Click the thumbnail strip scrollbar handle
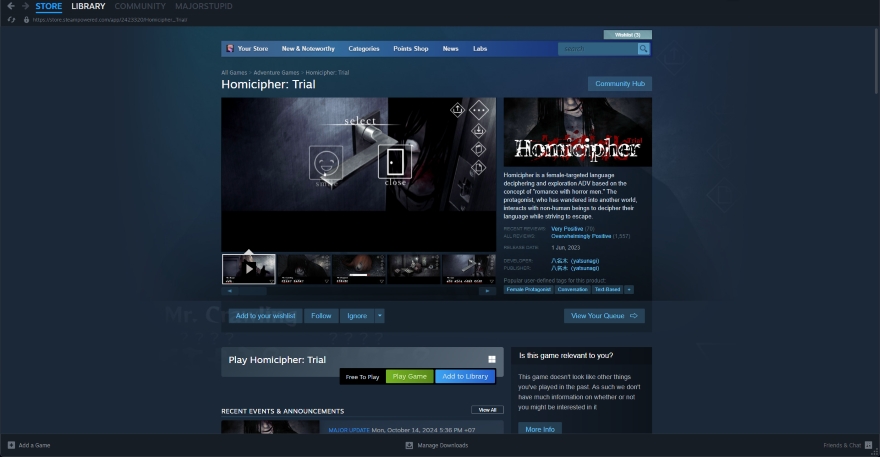 click(x=253, y=291)
